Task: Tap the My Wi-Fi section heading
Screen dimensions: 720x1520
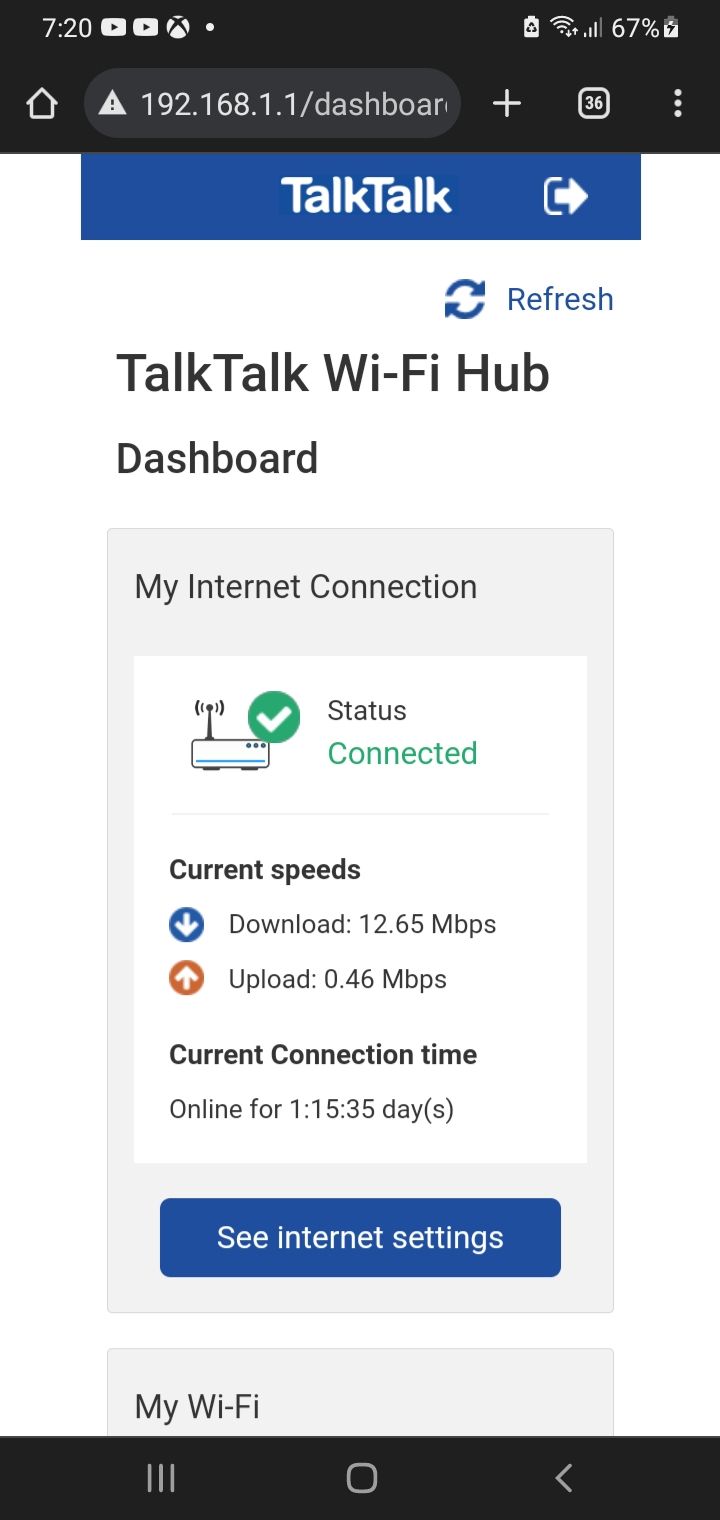Action: tap(197, 1407)
